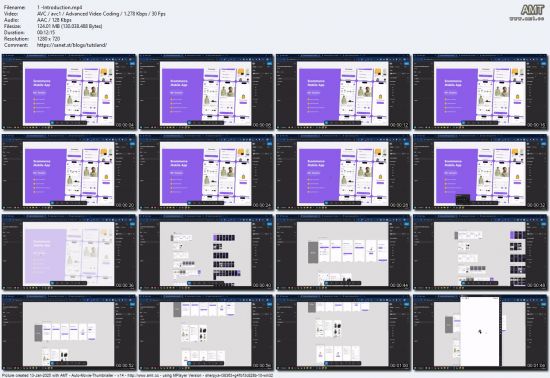The height and width of the screenshot is (378, 550).
Task: Click the audio value 'AAC / 128 Kbps'
Action: coord(54,20)
